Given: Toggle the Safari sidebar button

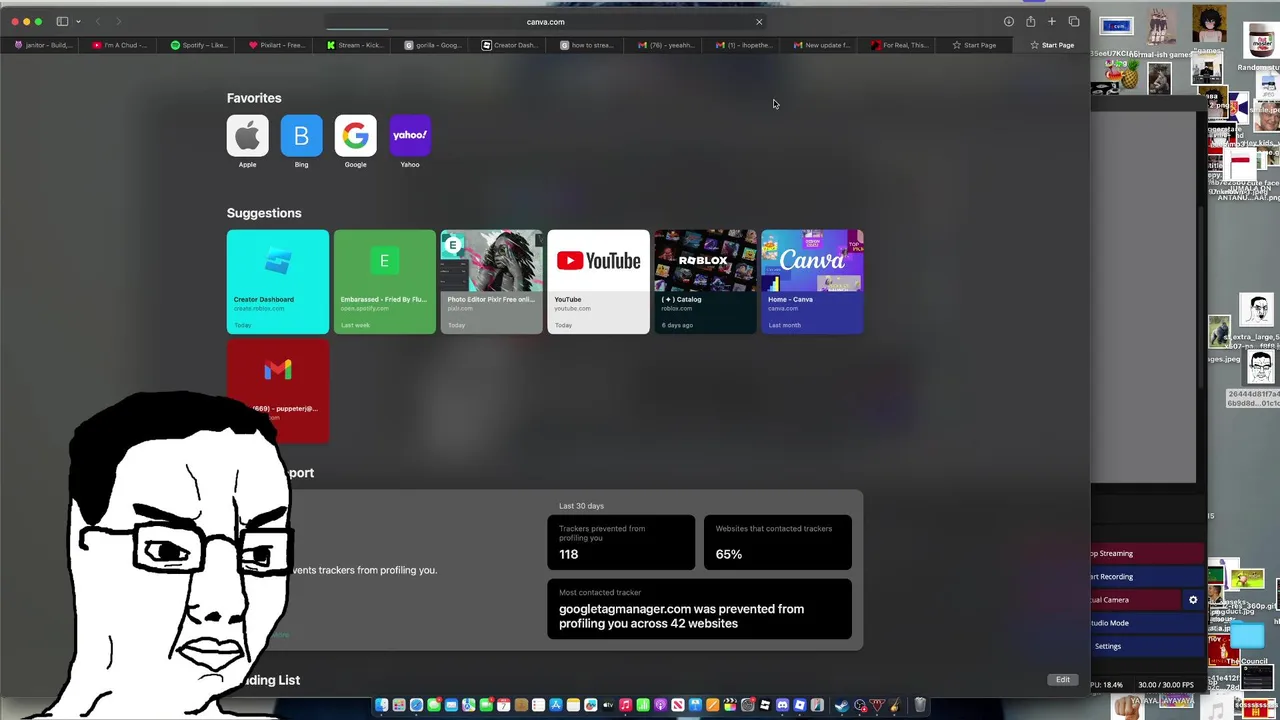Looking at the screenshot, I should 62,21.
